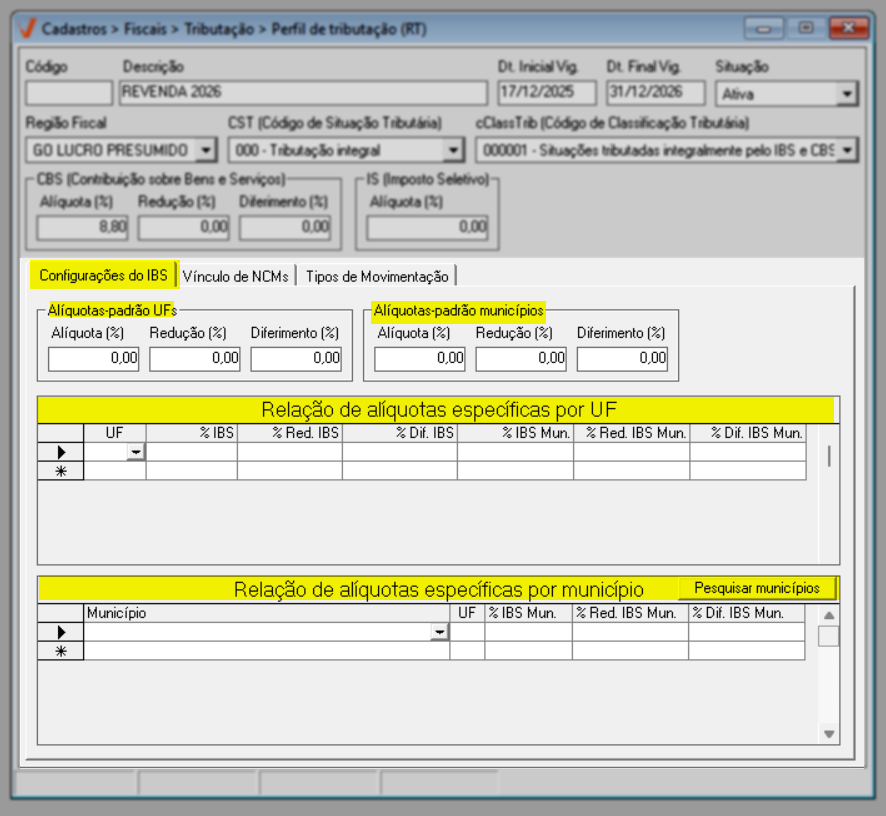Open the Tipos de Movimentação tab
The image size is (886, 816).
coord(377,276)
